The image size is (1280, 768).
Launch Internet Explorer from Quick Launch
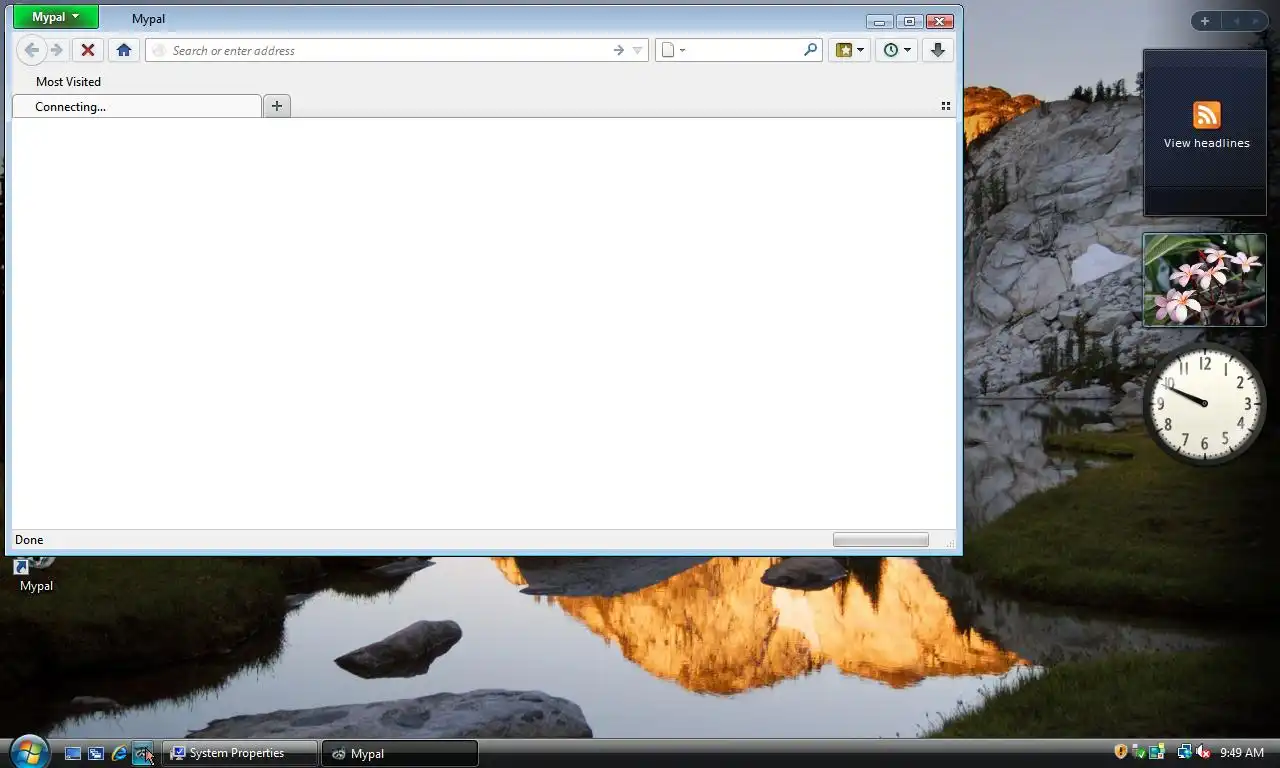[x=119, y=753]
